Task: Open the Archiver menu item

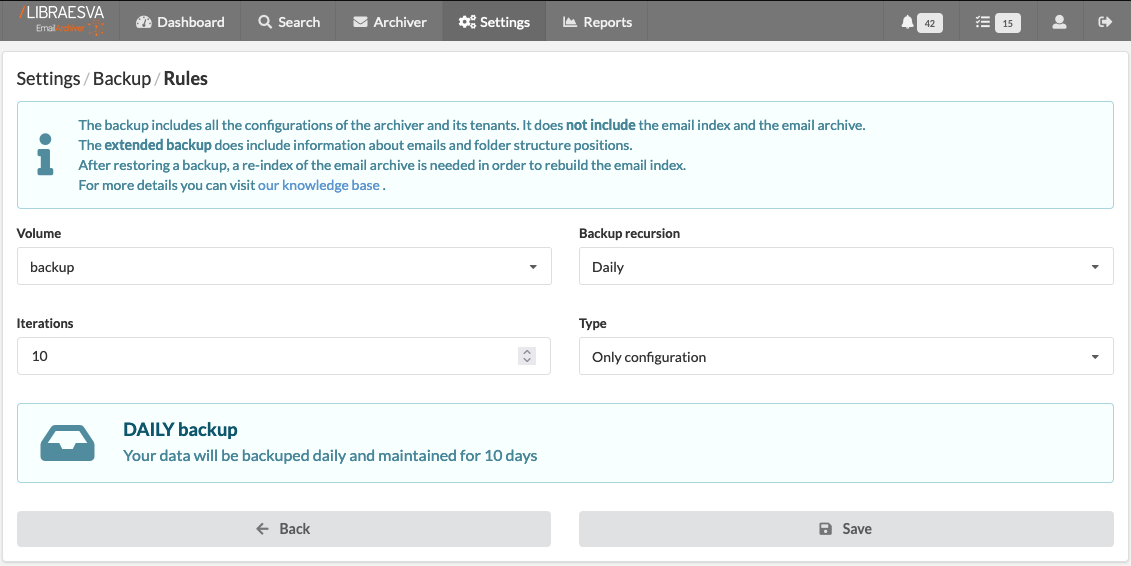Action: pos(390,22)
